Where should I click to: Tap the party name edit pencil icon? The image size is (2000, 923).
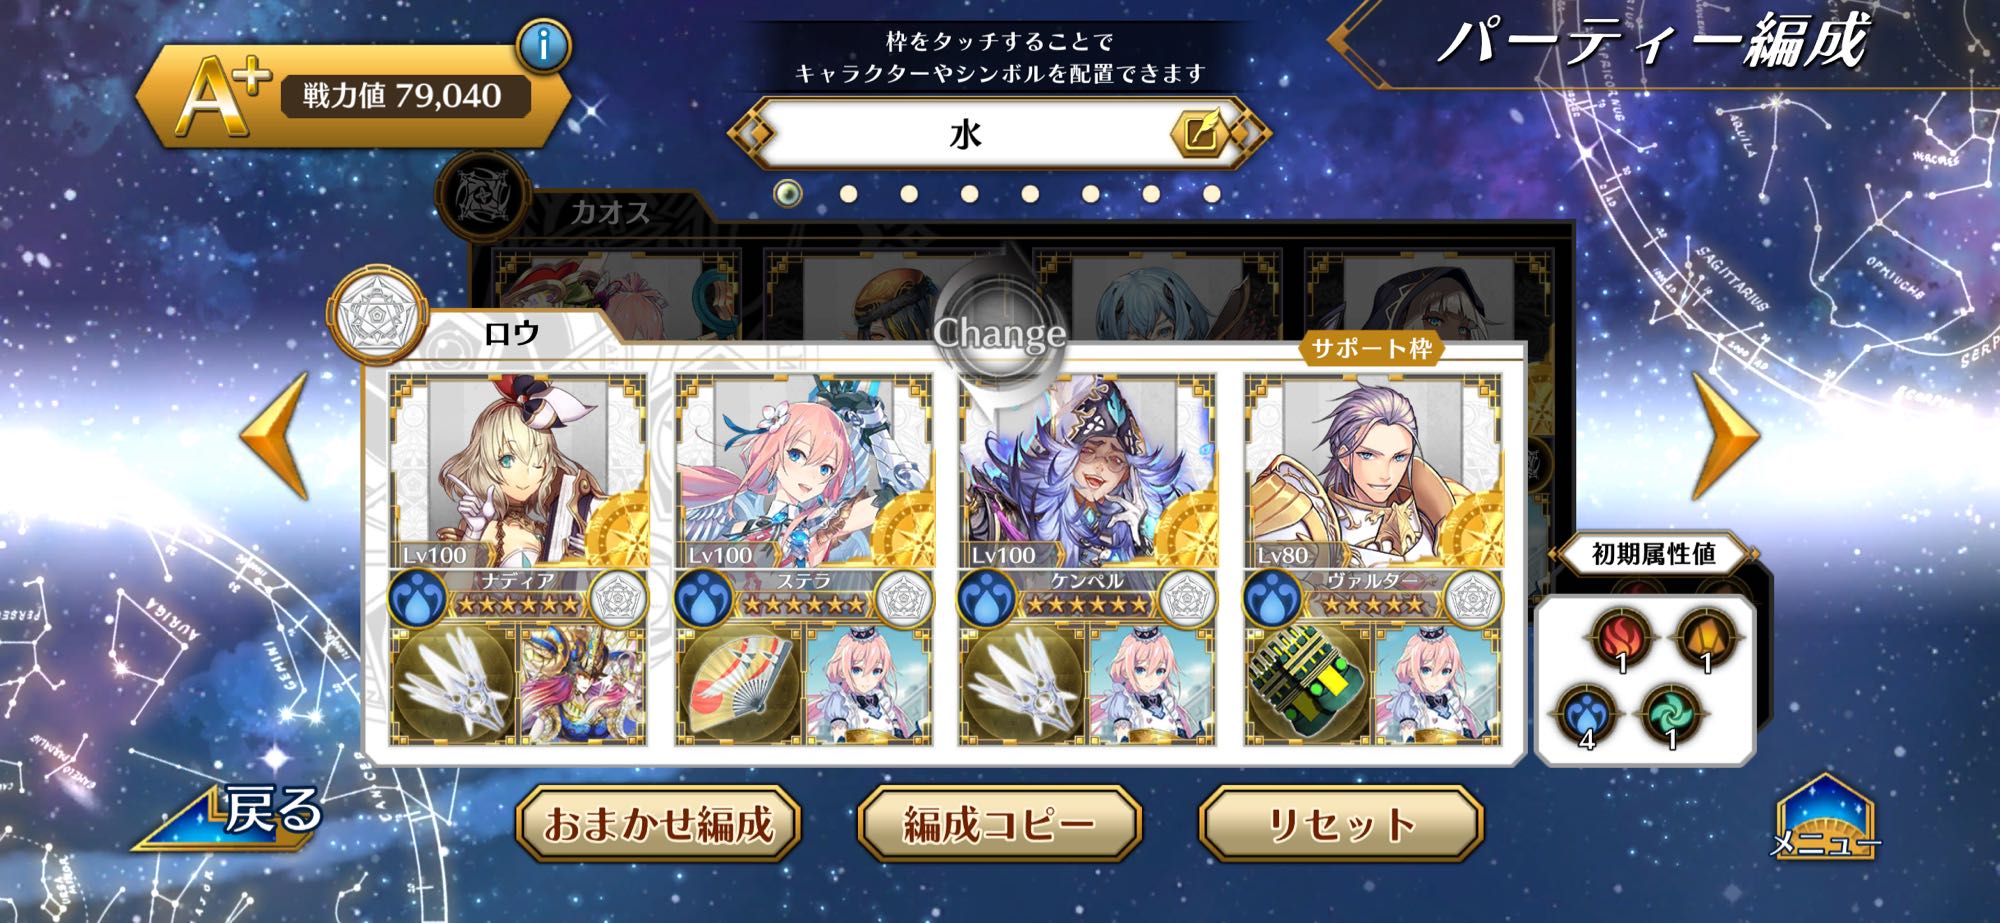pos(1199,133)
